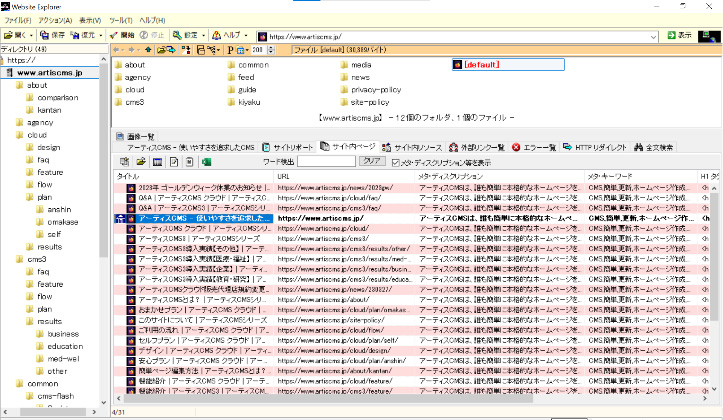
Task: Open the dropdown arrow next to 復元
Action: (101, 35)
